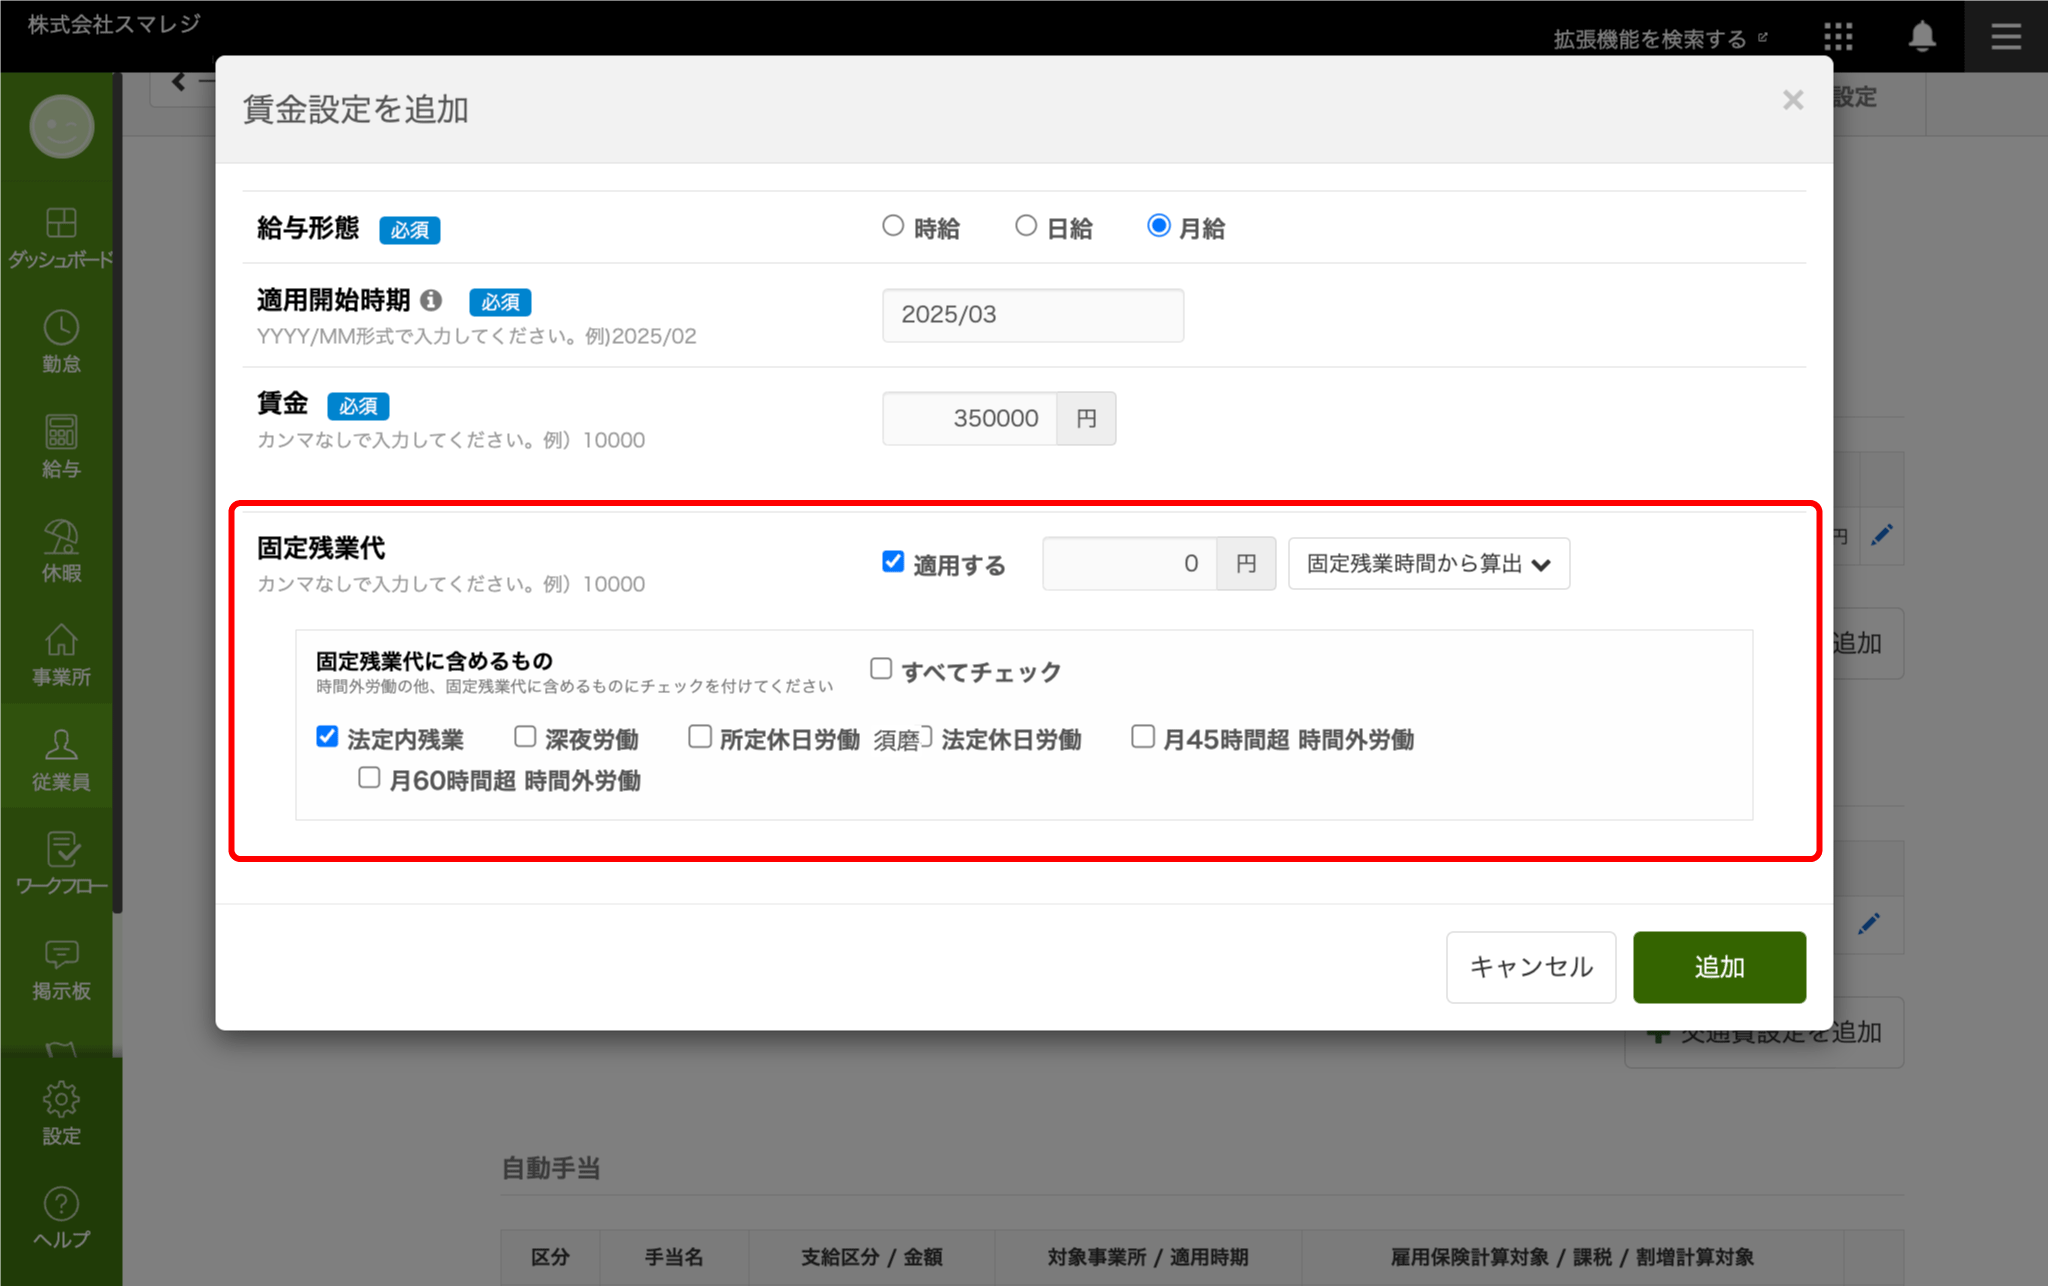The height and width of the screenshot is (1286, 2048).
Task: Open 給与 calculator icon in sidebar
Action: pyautogui.click(x=61, y=433)
